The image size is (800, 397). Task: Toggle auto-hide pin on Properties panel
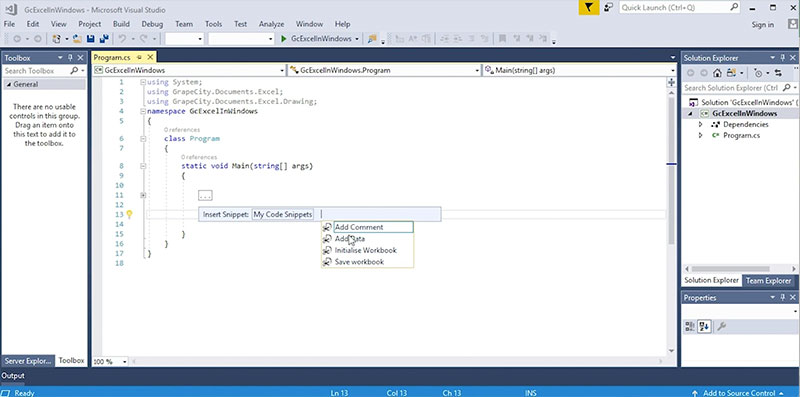[783, 297]
